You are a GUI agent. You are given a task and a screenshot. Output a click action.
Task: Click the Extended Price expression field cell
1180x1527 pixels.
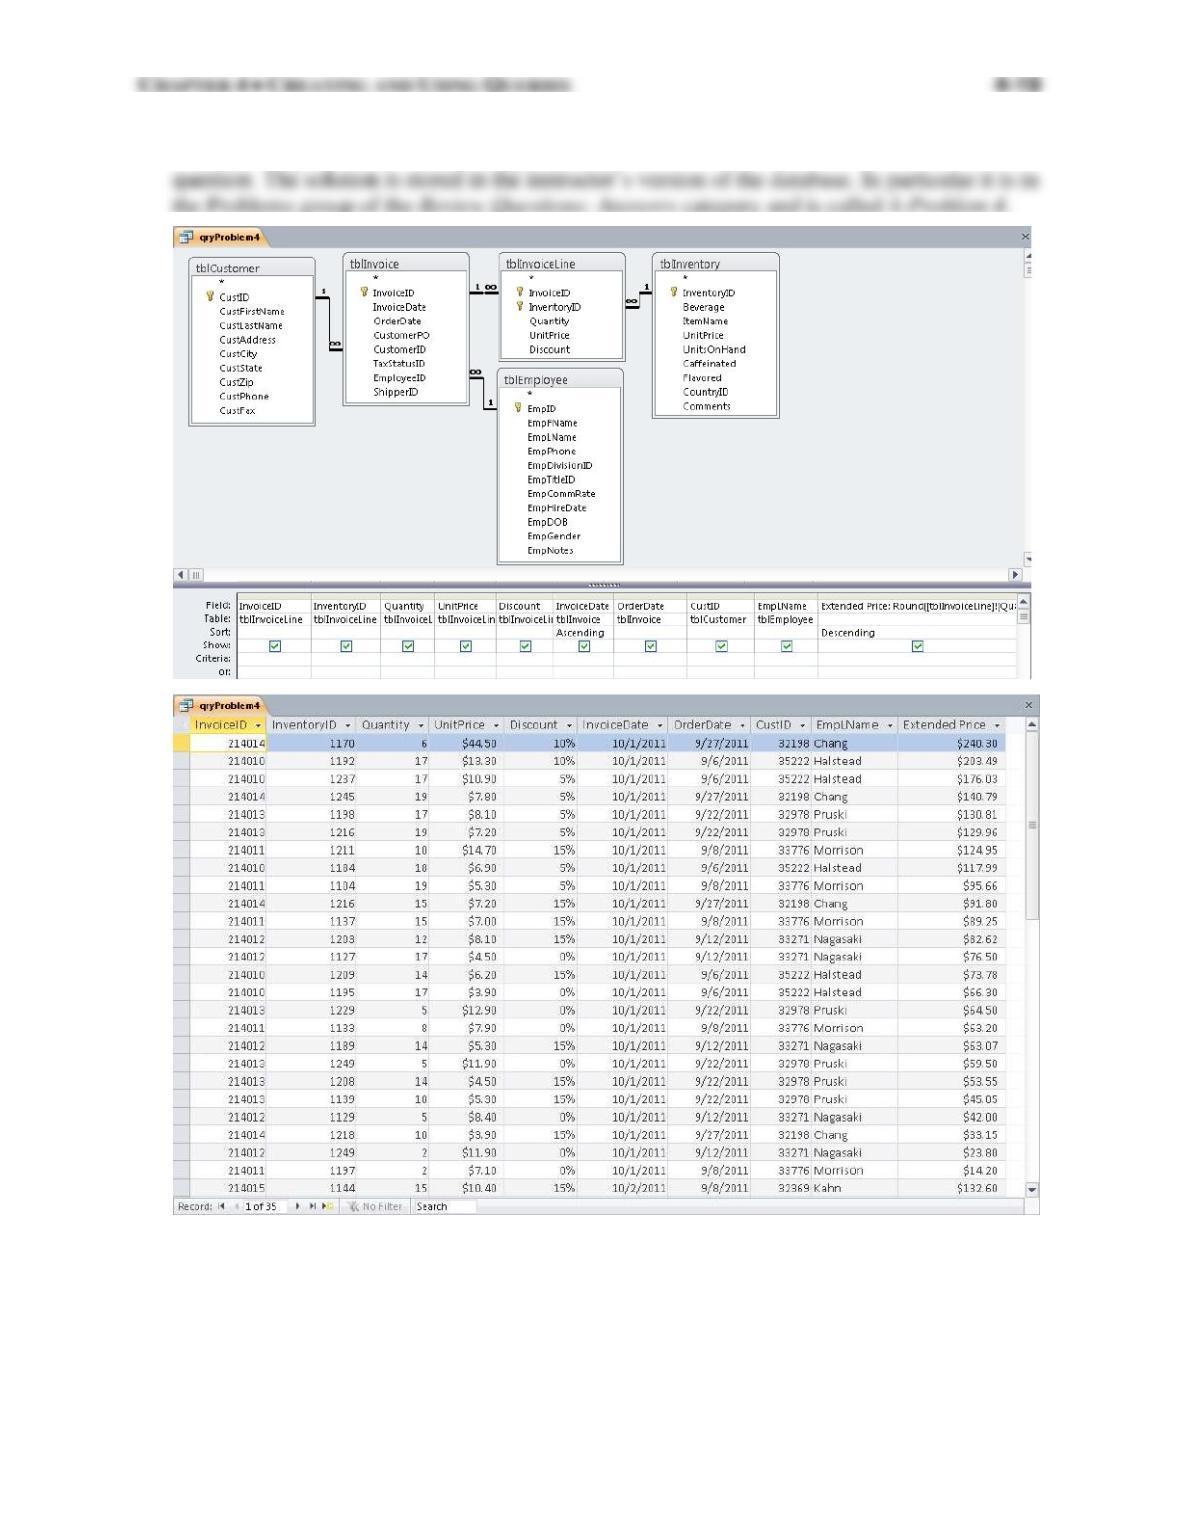click(x=917, y=606)
